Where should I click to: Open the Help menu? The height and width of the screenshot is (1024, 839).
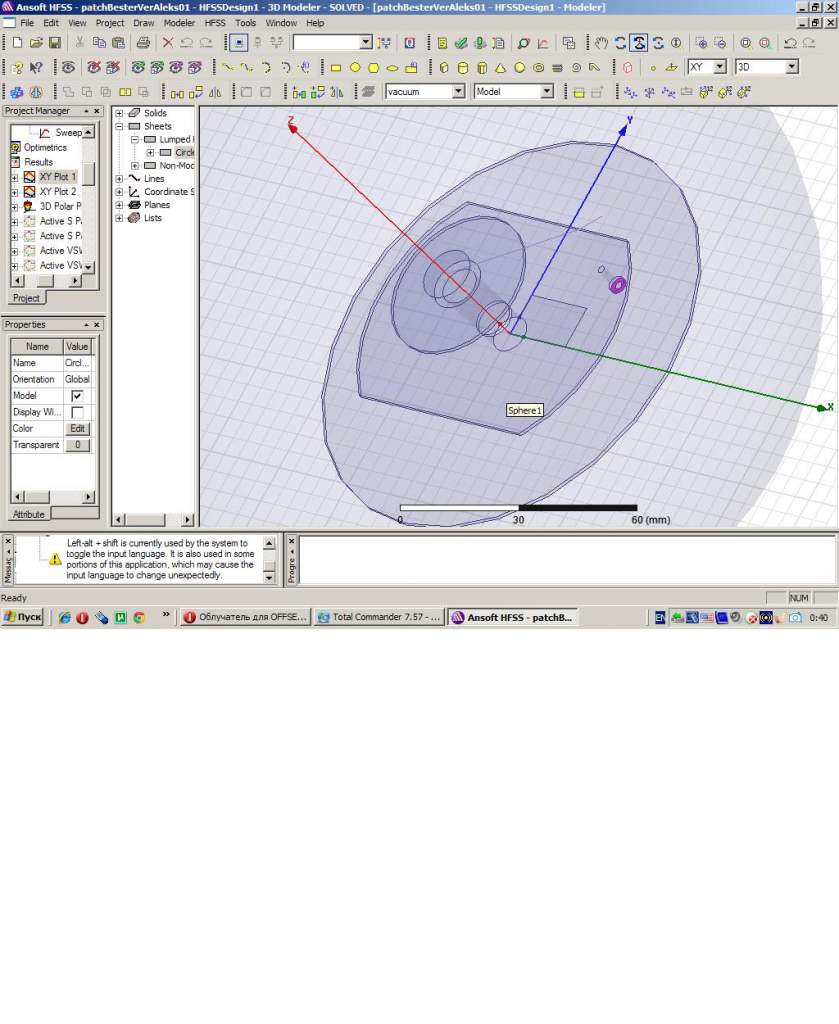(315, 23)
